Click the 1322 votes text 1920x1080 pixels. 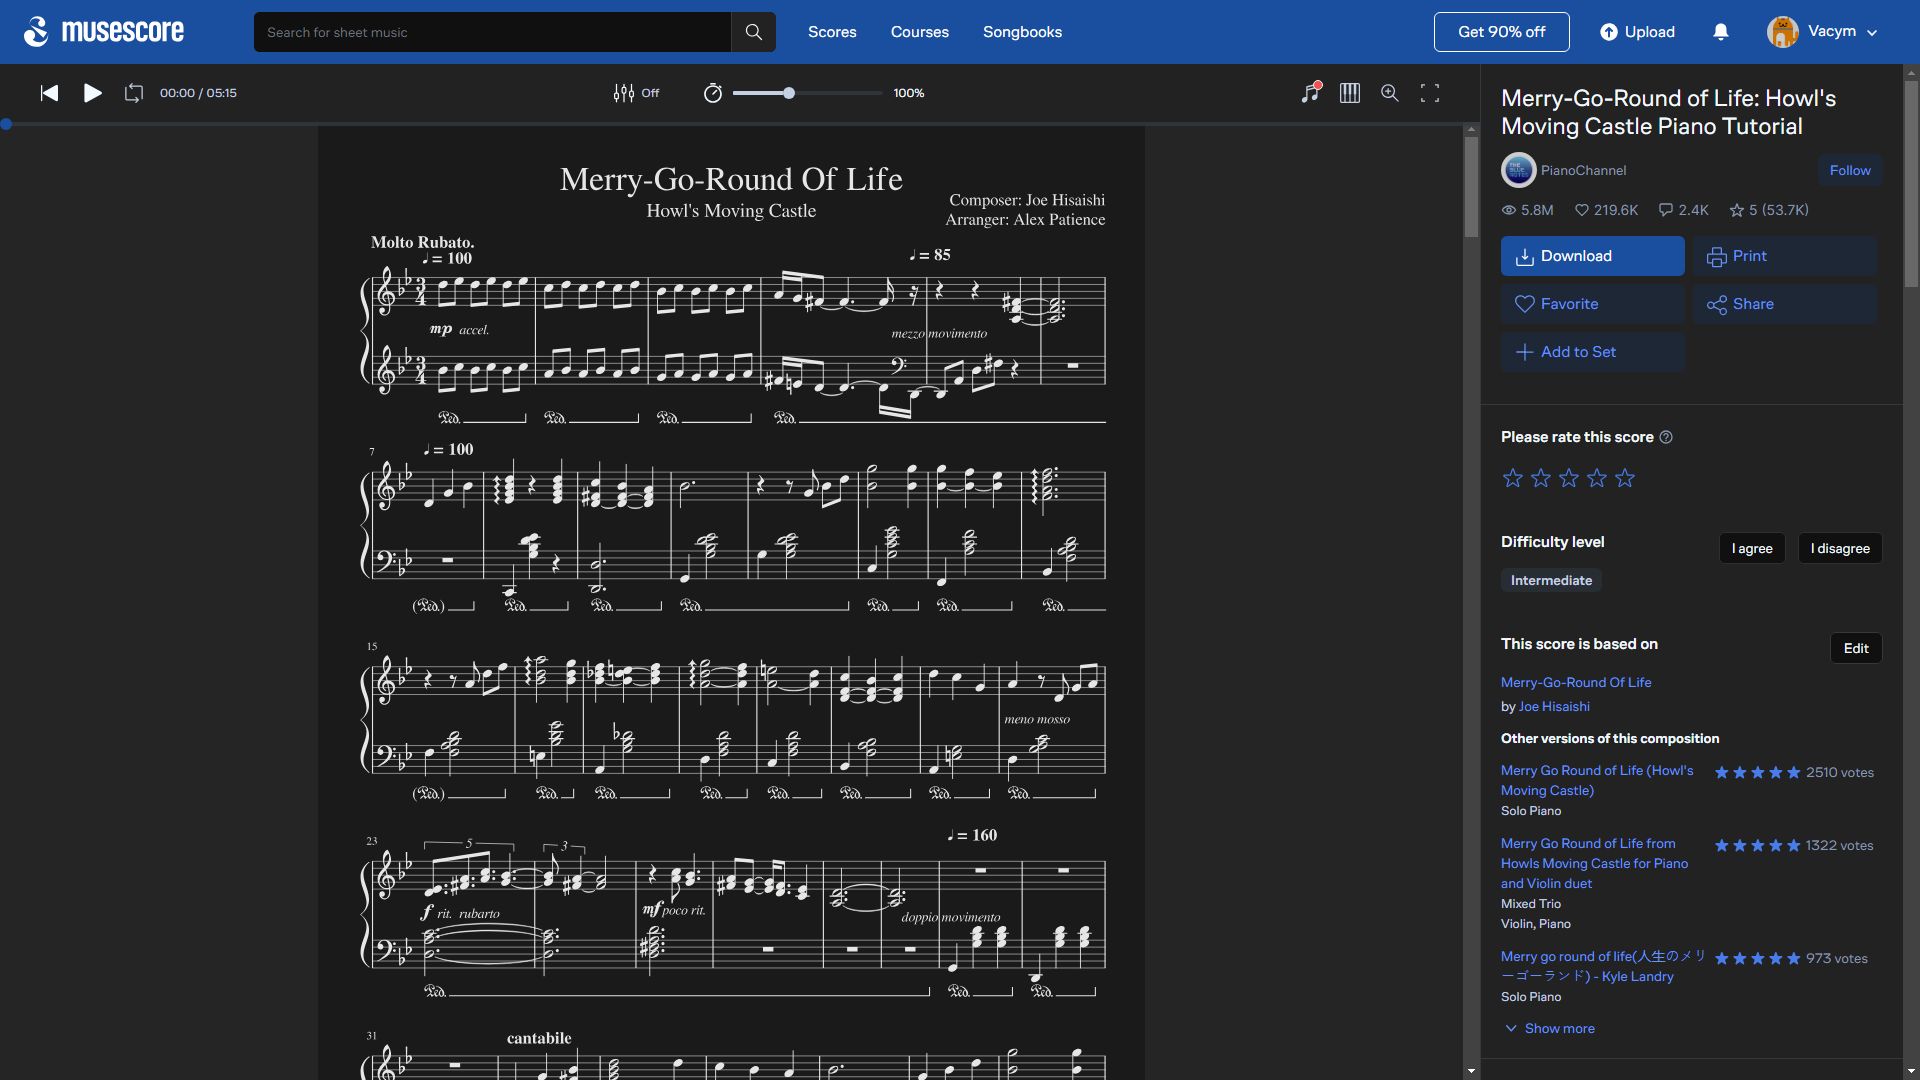1840,845
